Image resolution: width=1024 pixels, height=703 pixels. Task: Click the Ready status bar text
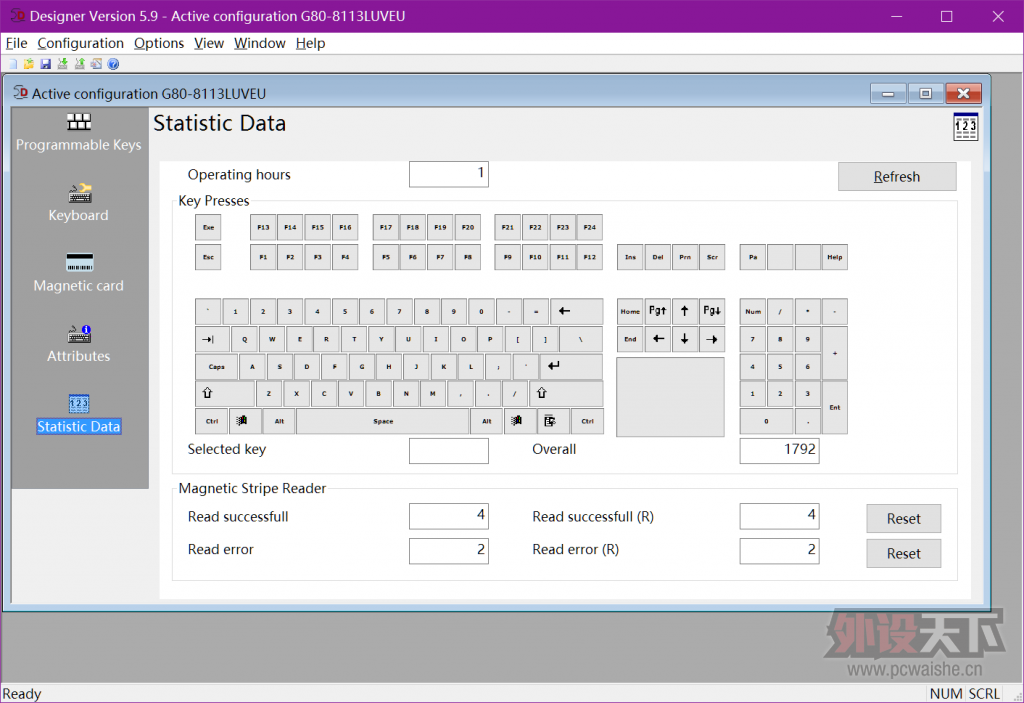(22, 694)
